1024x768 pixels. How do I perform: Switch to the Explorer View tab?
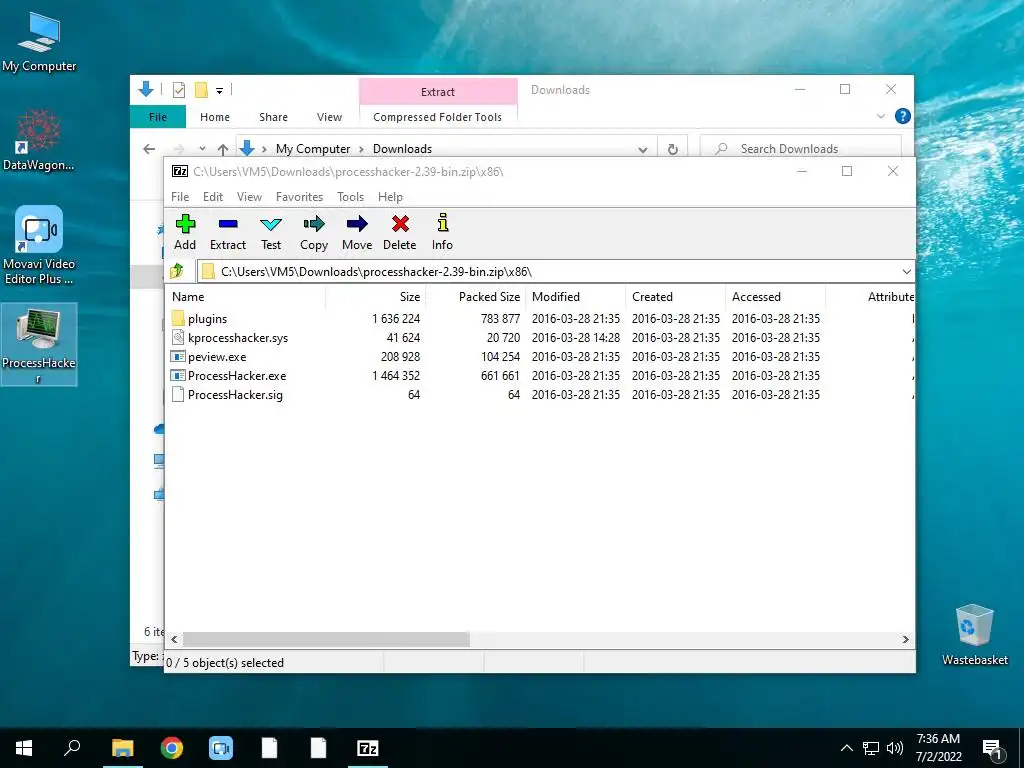pyautogui.click(x=329, y=117)
